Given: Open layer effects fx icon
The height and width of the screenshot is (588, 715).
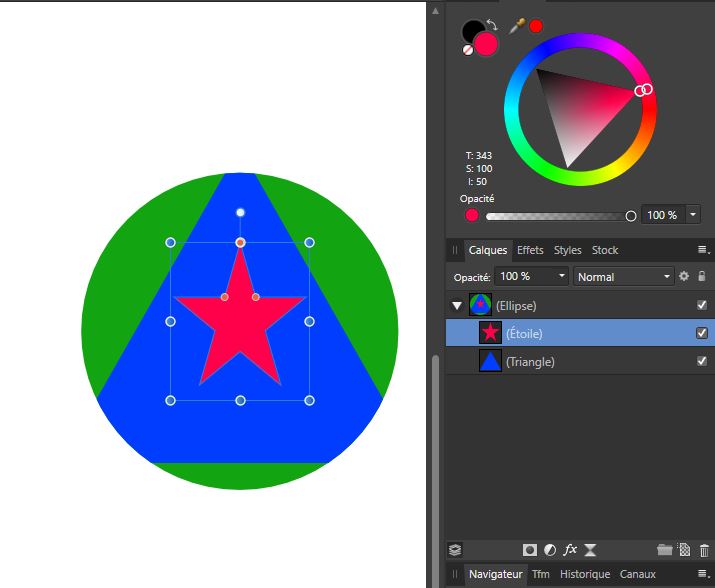Looking at the screenshot, I should point(570,550).
